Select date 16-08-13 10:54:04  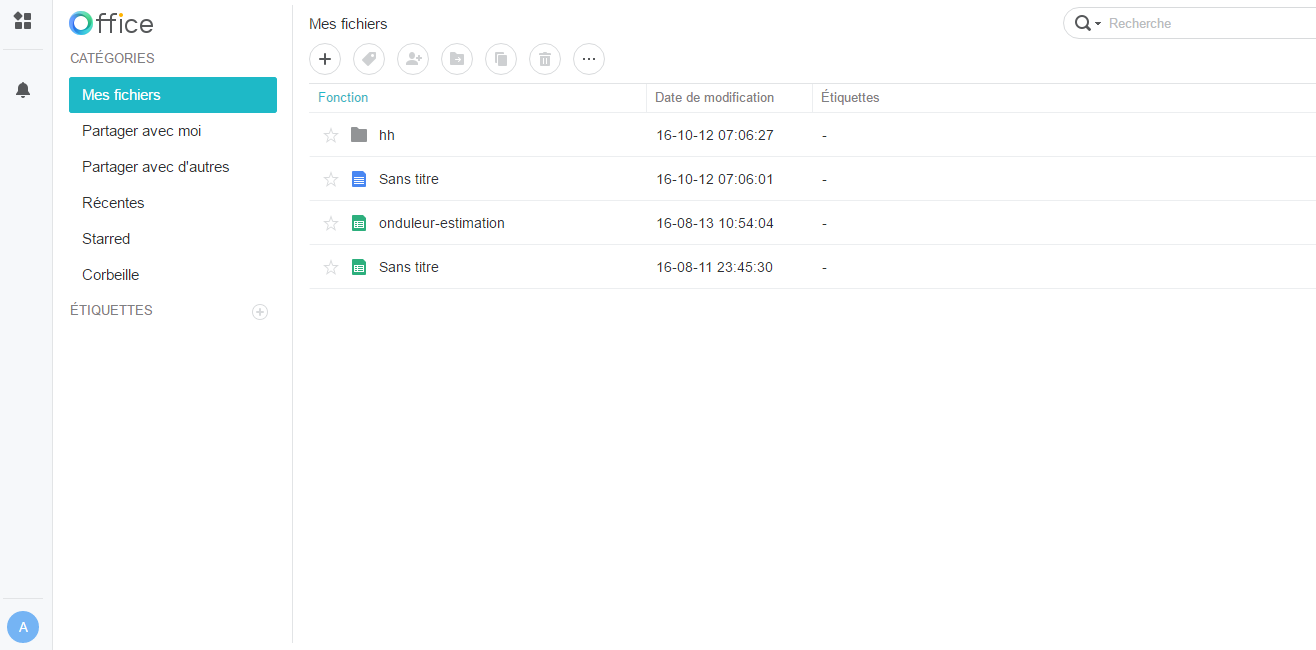coord(715,223)
